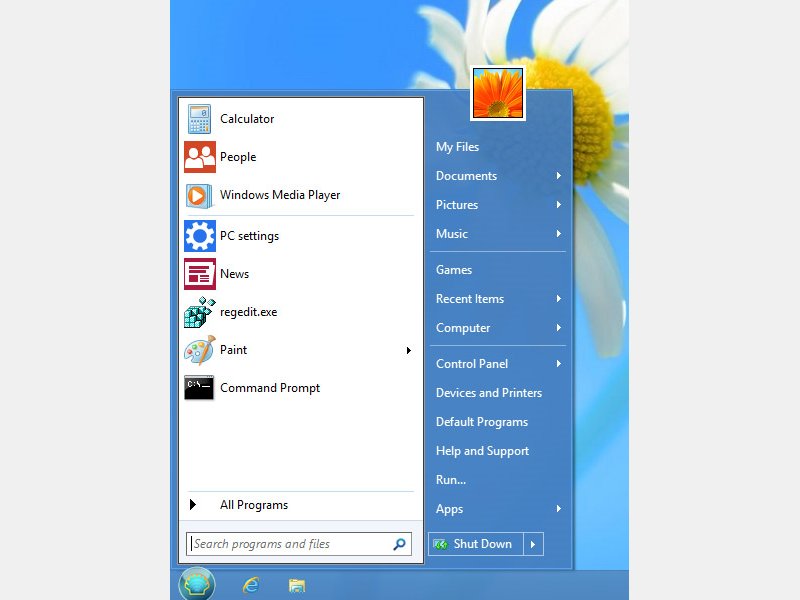Click the Shut Down power icon
The image size is (800, 600).
coord(440,544)
